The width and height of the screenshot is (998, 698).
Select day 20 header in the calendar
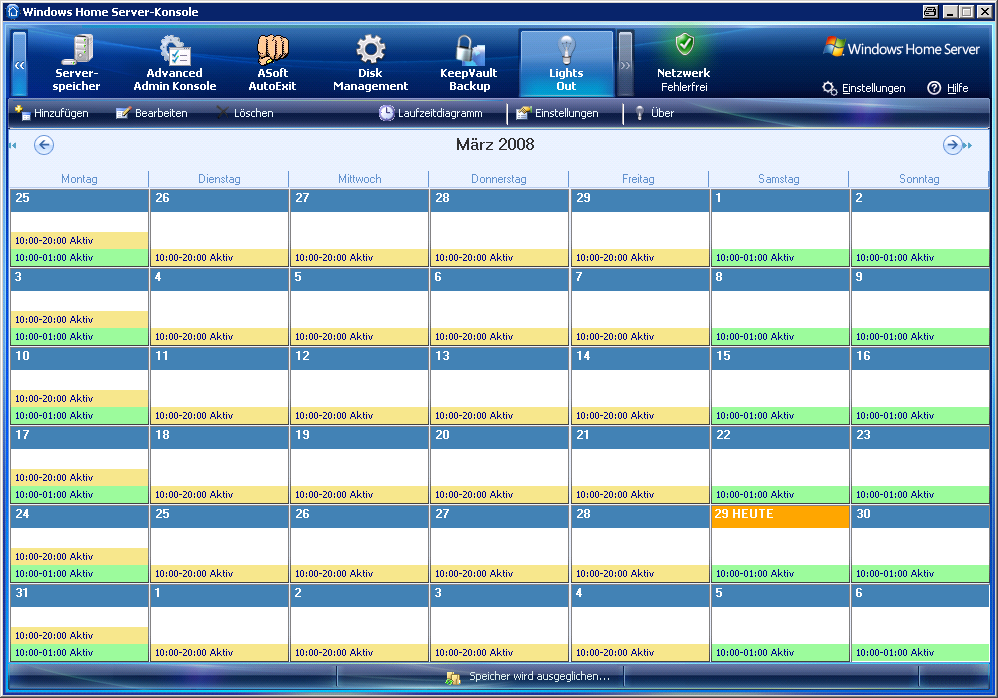(x=500, y=437)
